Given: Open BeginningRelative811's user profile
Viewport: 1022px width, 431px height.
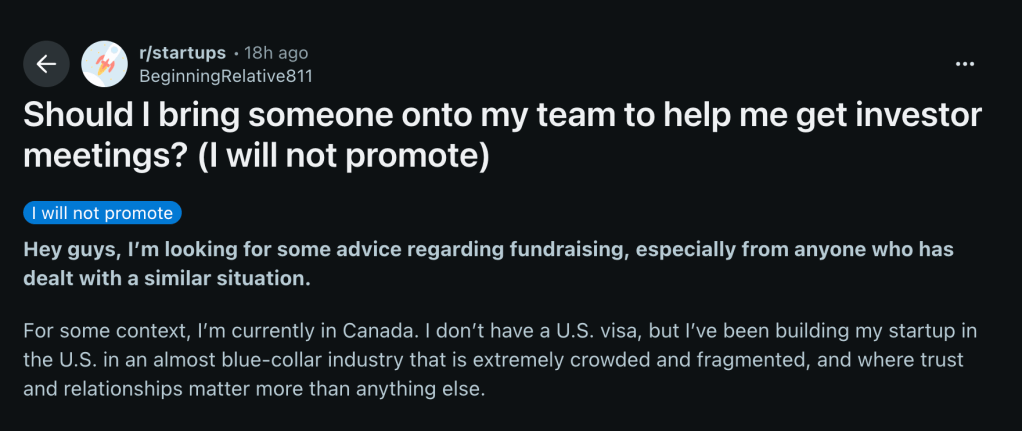Looking at the screenshot, I should 226,76.
